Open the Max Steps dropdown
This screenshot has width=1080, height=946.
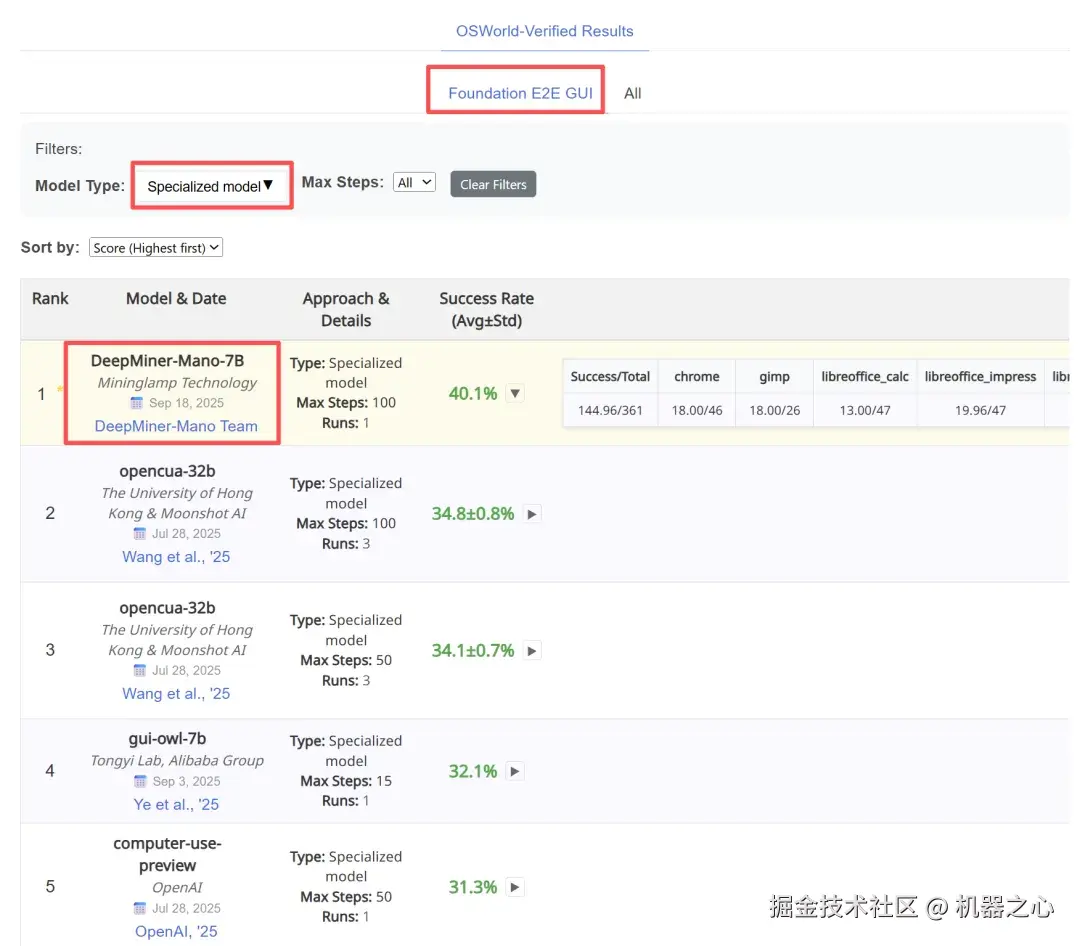pyautogui.click(x=414, y=183)
